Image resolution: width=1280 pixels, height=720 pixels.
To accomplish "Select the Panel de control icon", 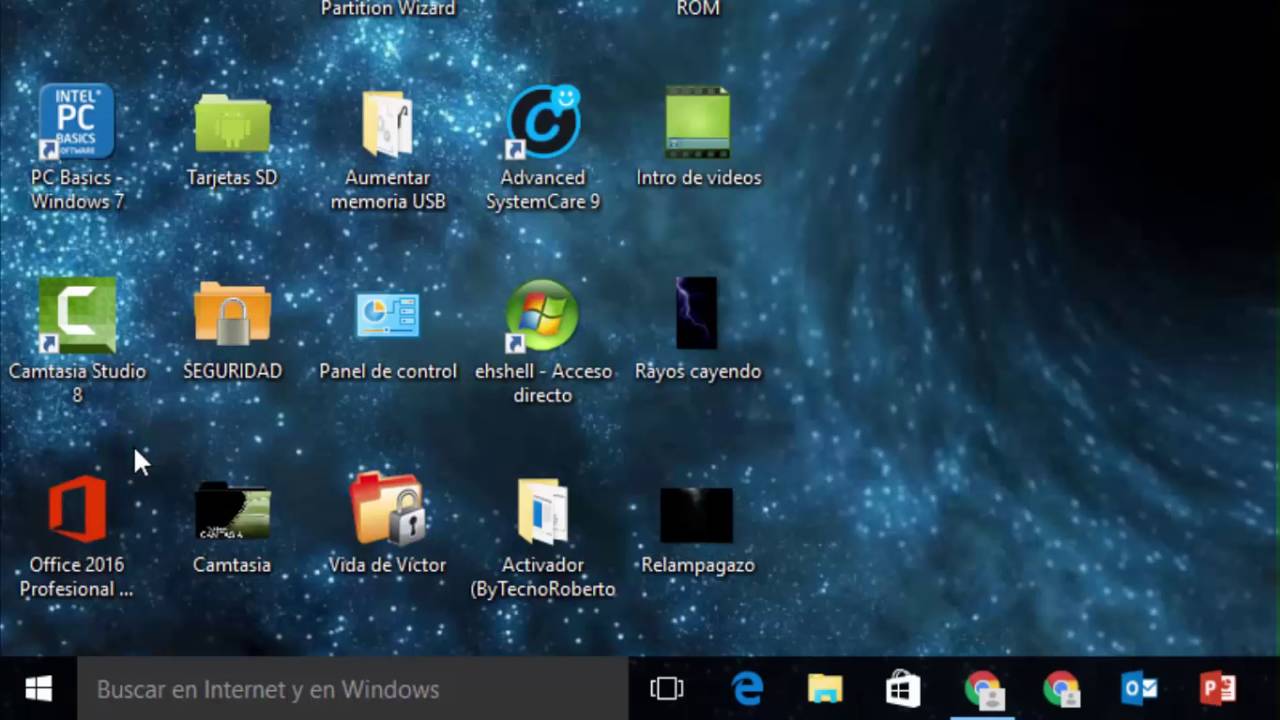I will [x=388, y=315].
